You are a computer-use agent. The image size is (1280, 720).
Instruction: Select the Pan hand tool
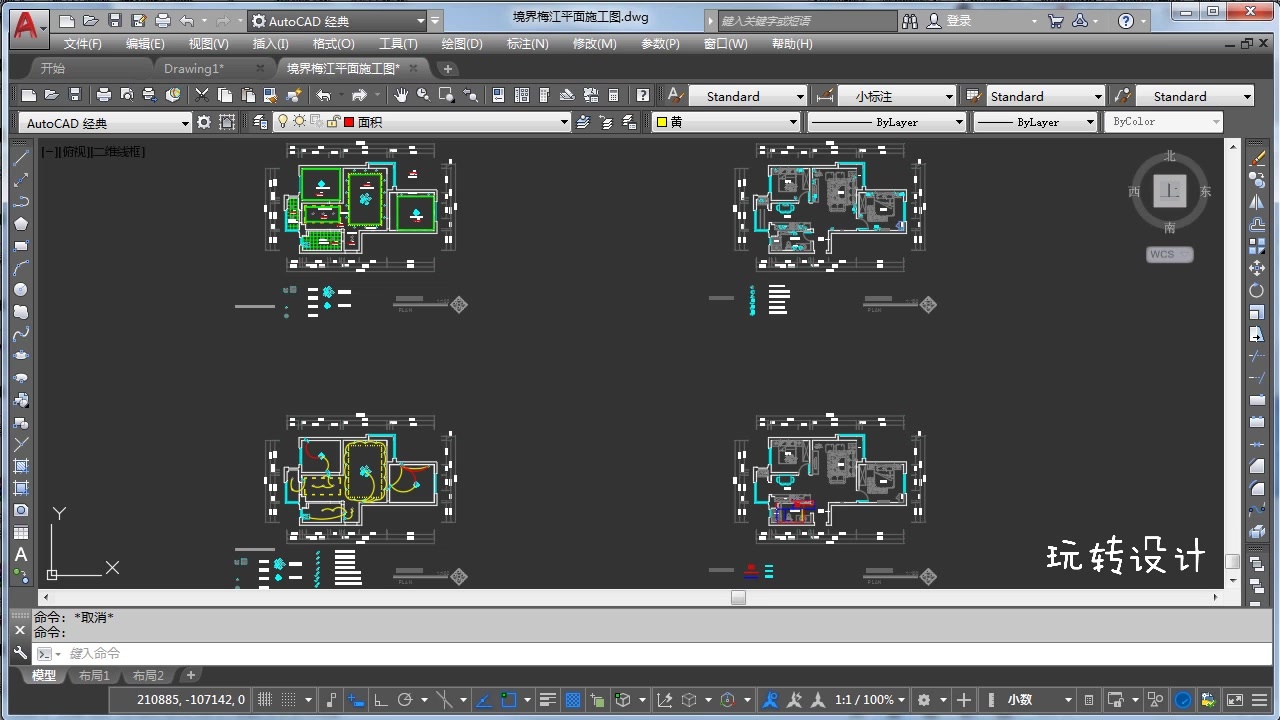[401, 95]
